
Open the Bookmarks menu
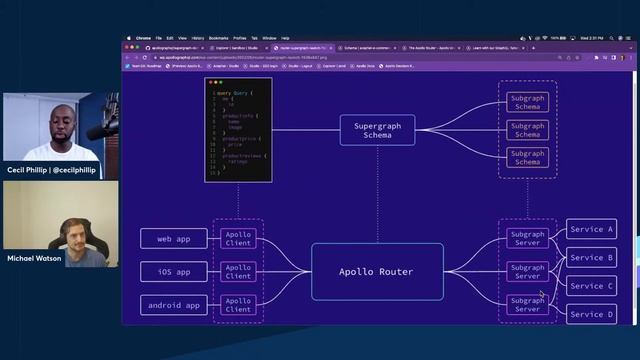tap(218, 38)
